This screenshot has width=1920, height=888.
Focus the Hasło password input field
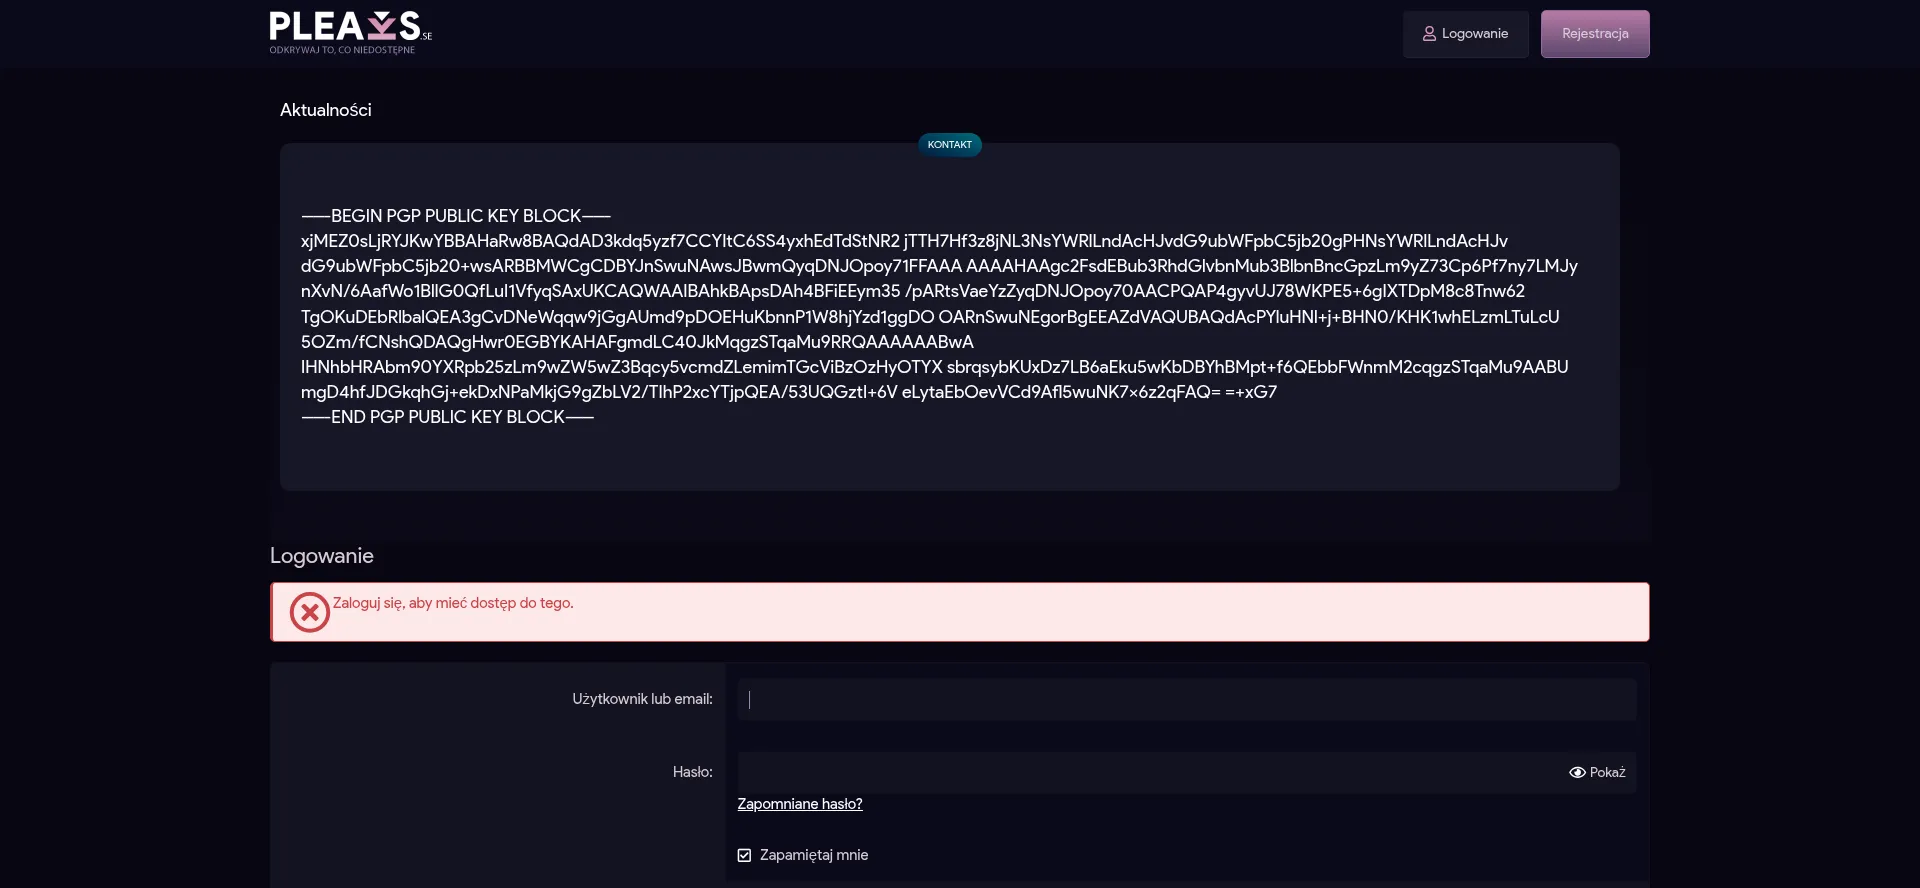[x=1150, y=773]
